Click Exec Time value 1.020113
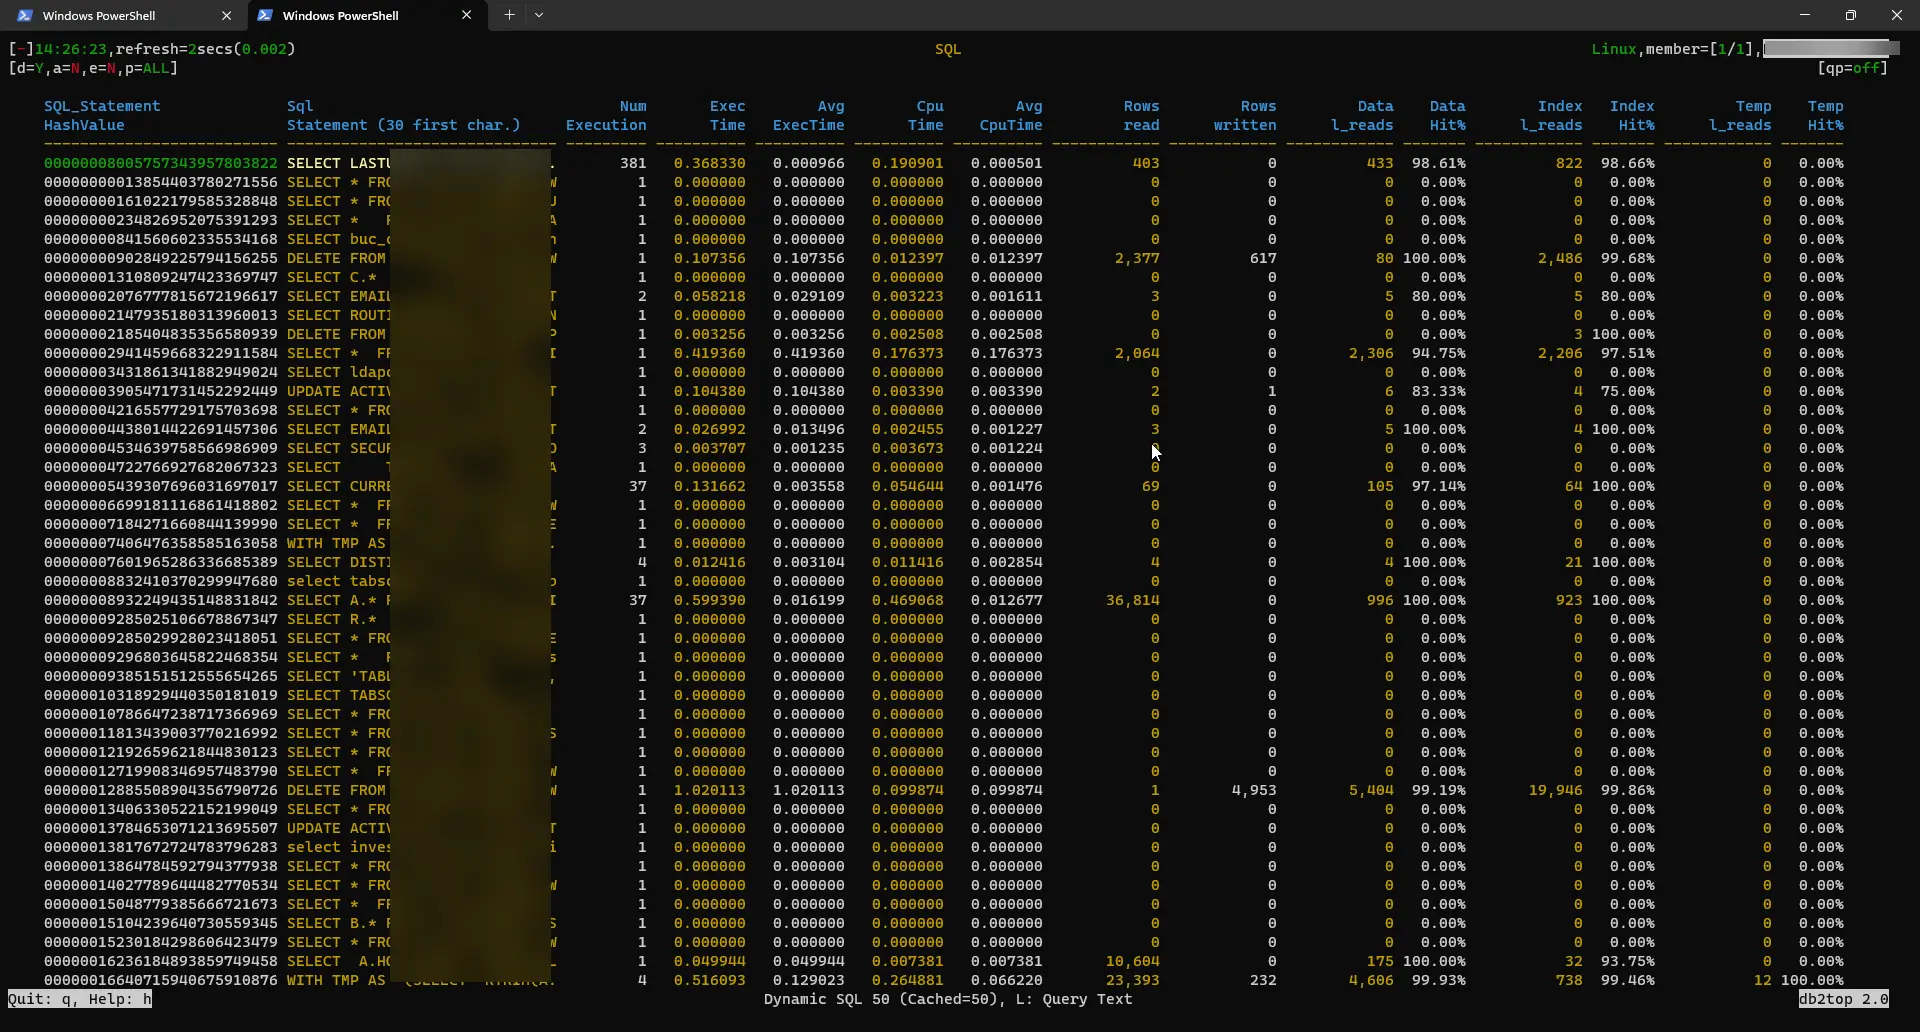Screen dimensions: 1920x1032 coord(709,790)
